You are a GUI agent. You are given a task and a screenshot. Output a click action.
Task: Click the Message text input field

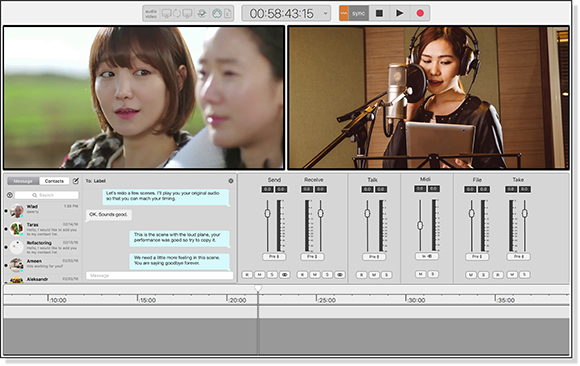159,276
